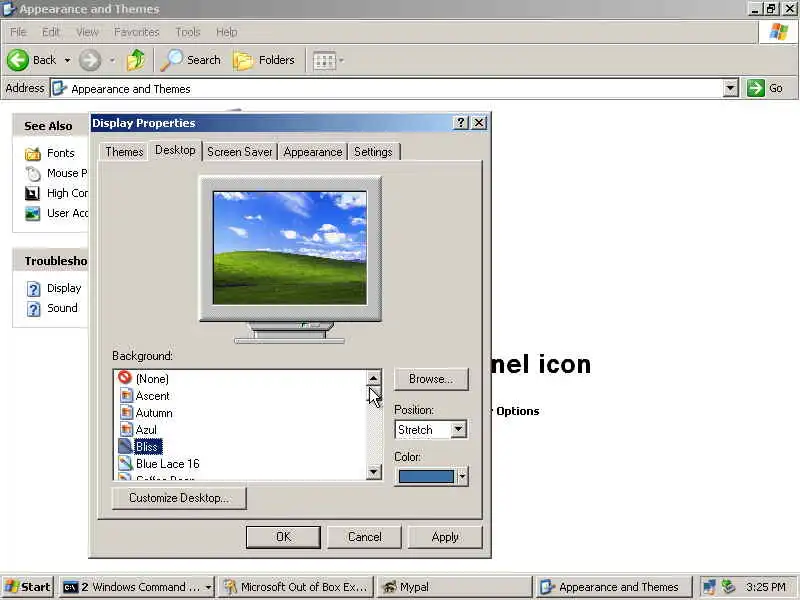
Task: Open the Address bar dropdown list
Action: [731, 88]
